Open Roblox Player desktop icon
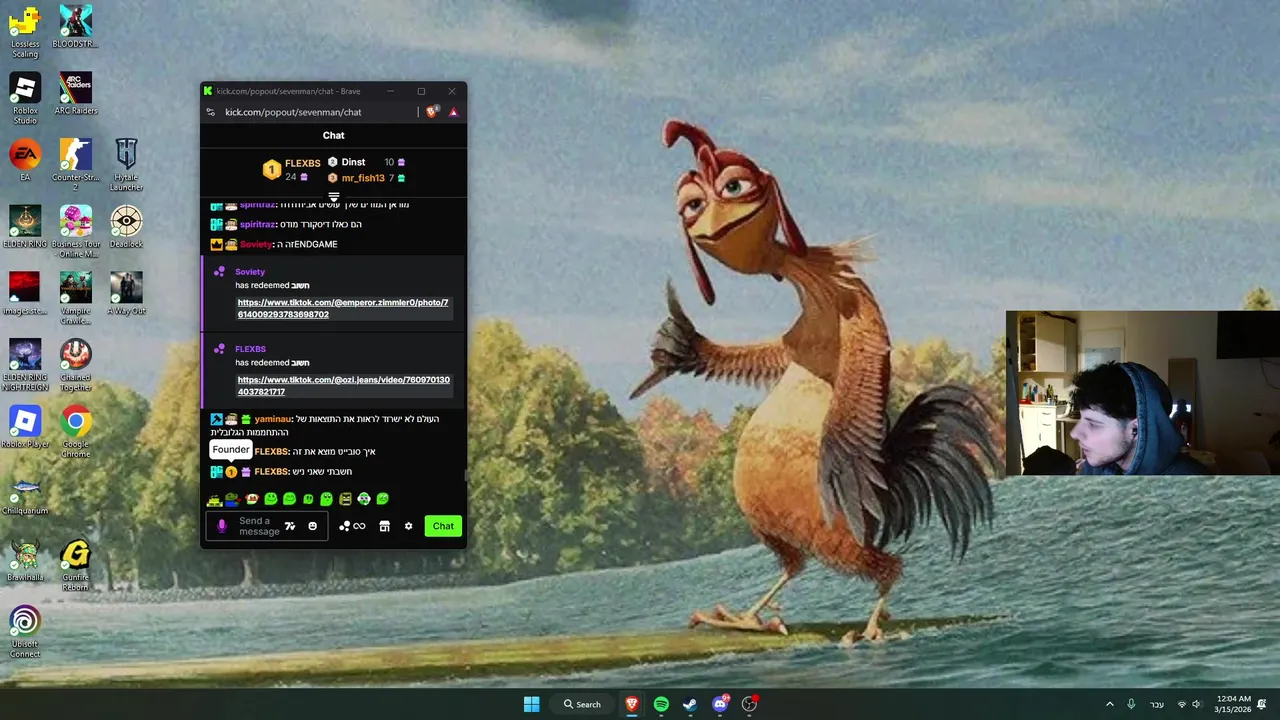This screenshot has width=1280, height=720. coord(25,427)
